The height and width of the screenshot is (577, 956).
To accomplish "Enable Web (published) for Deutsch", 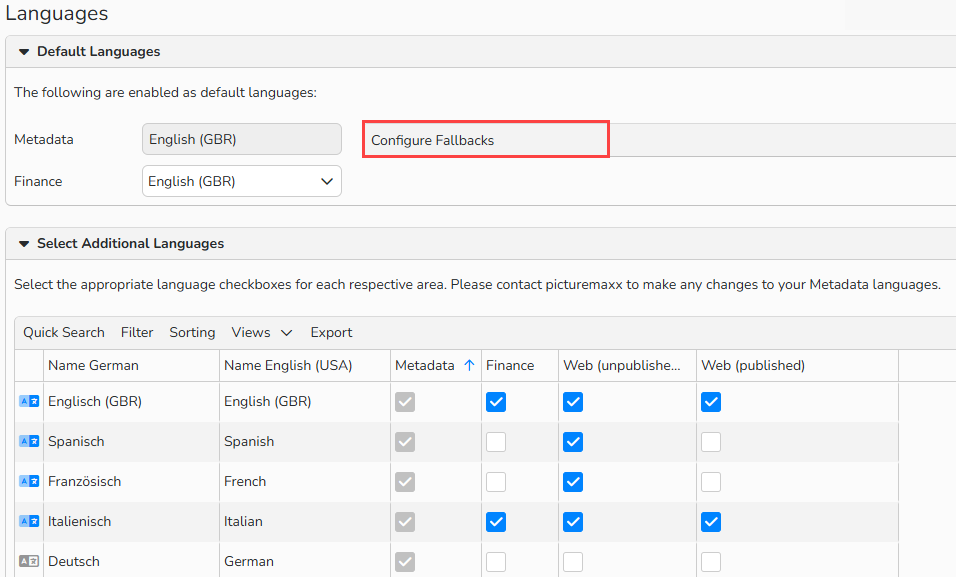I will click(x=711, y=562).
